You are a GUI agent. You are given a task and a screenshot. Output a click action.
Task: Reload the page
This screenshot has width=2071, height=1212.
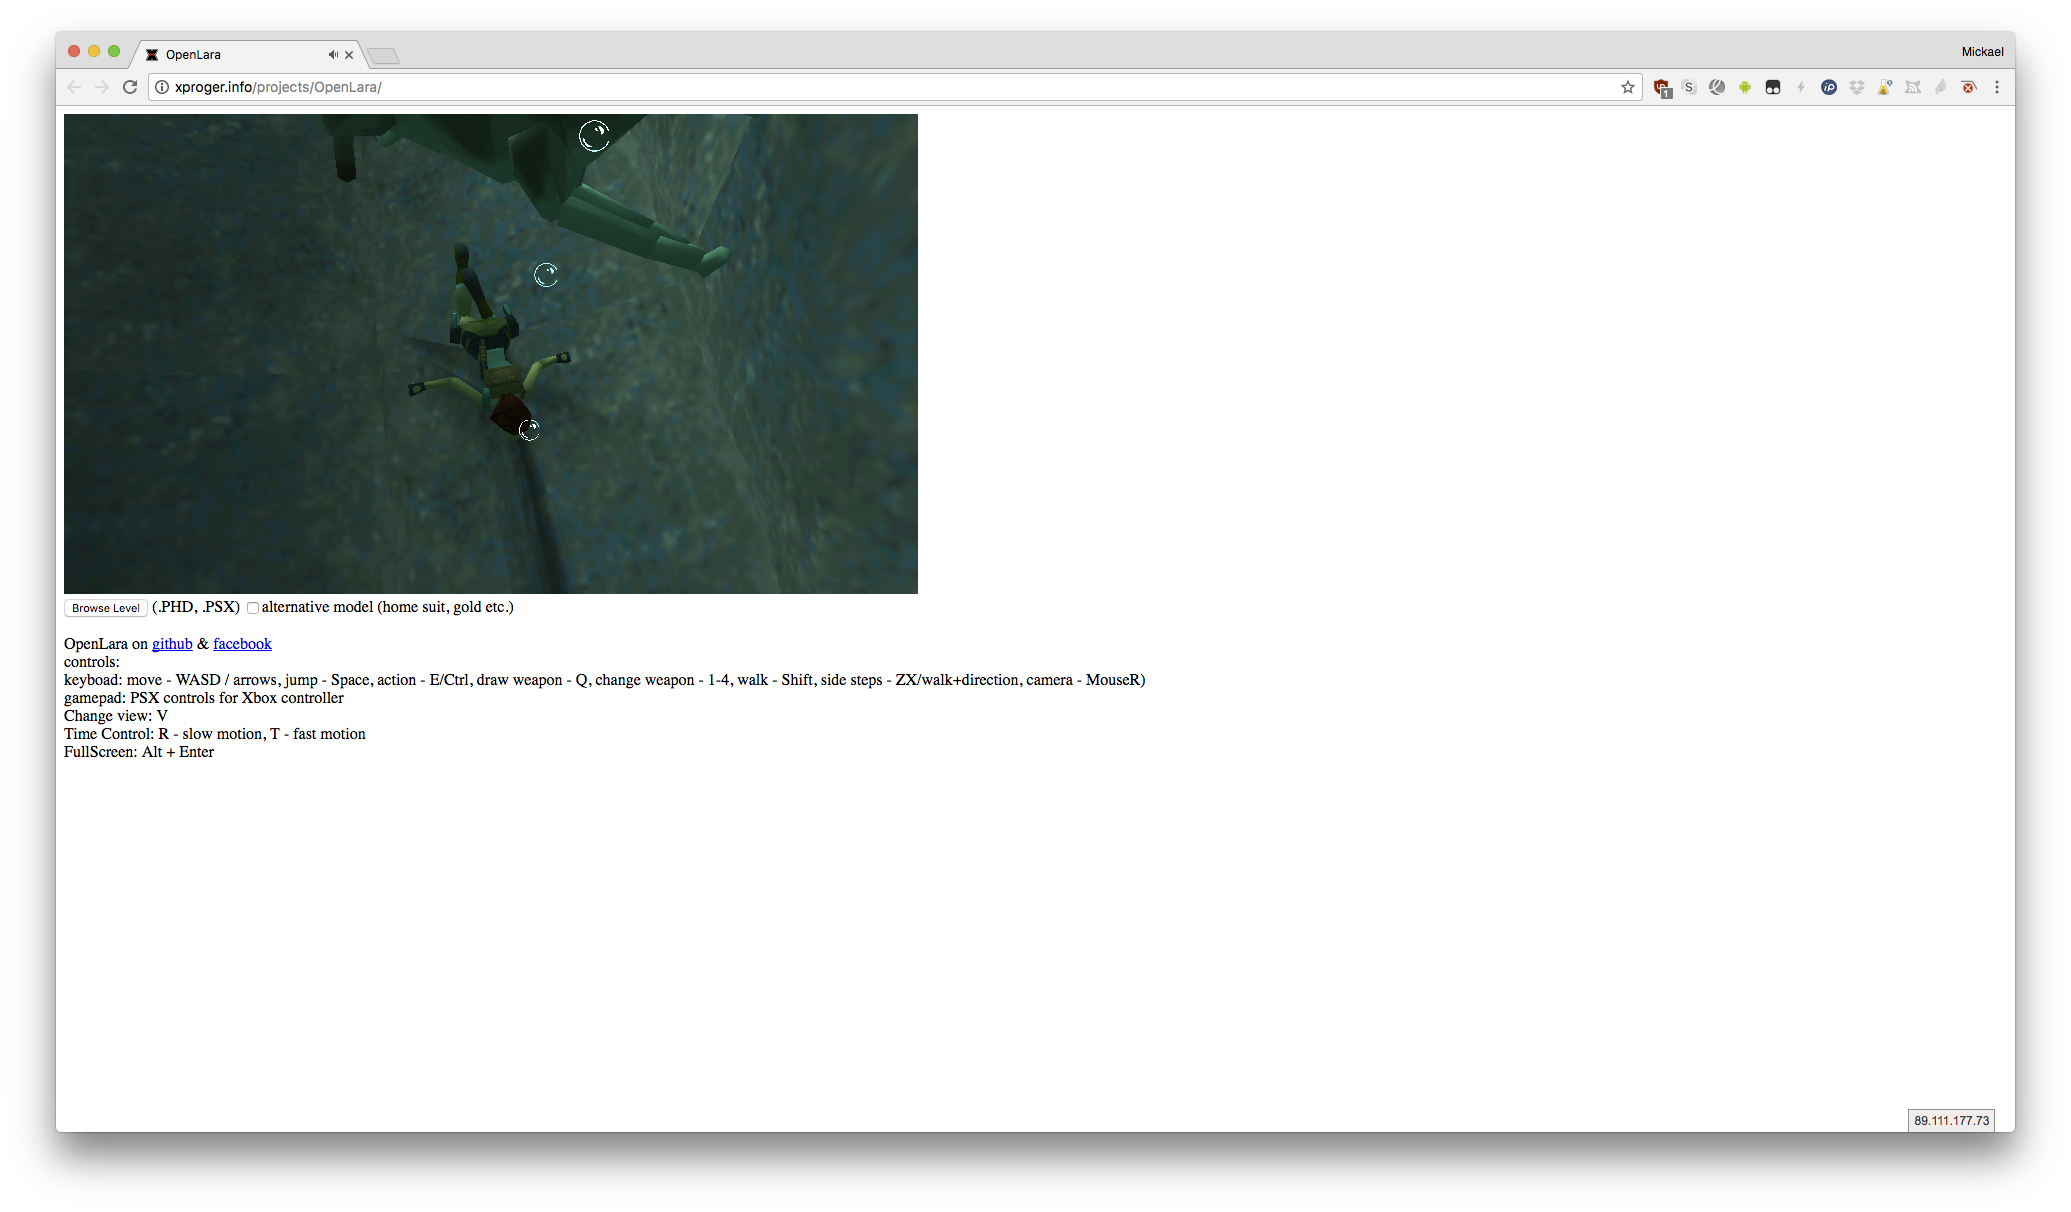tap(130, 87)
